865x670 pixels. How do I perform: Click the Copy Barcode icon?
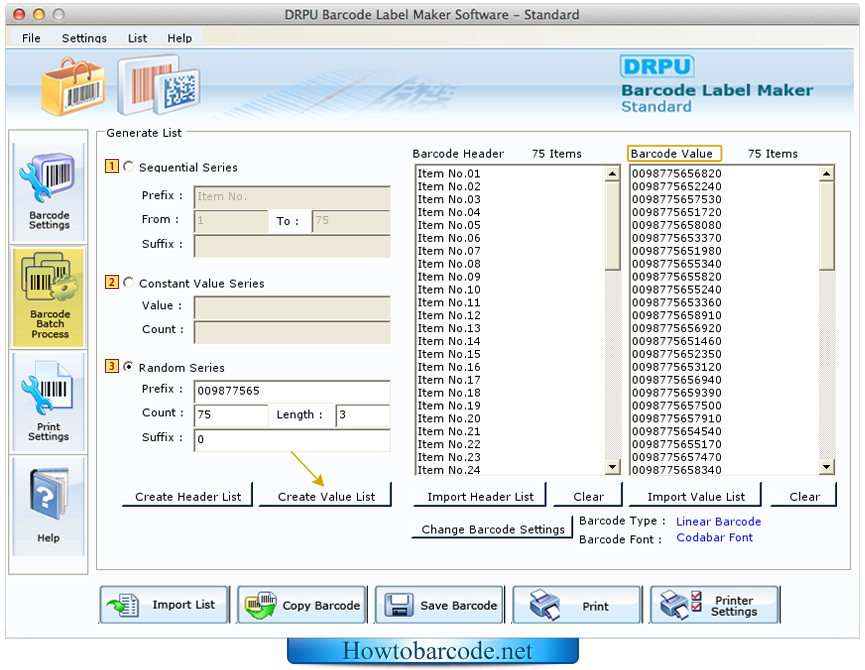[260, 605]
